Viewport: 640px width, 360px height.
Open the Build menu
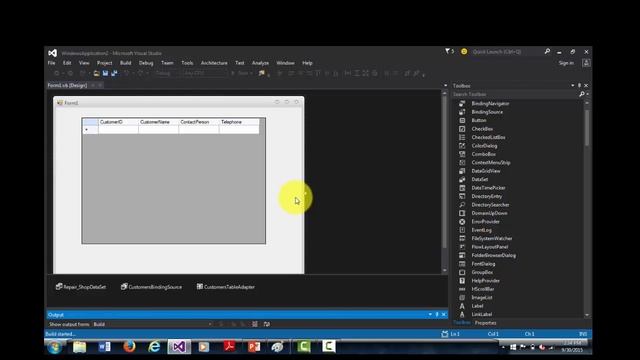(x=126, y=63)
